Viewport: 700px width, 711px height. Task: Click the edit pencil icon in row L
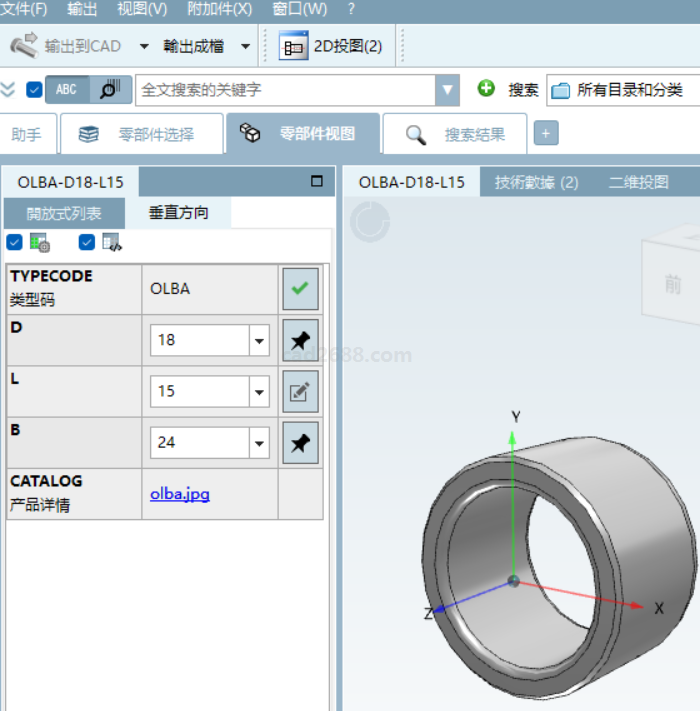click(300, 391)
